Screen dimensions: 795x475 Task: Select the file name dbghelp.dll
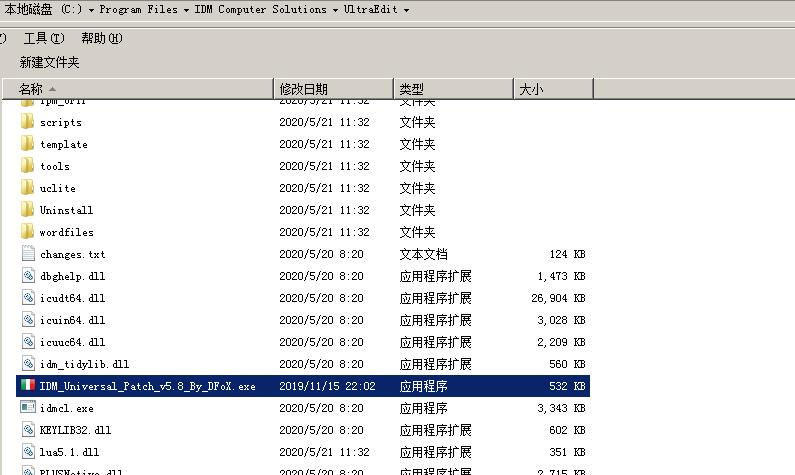(73, 276)
